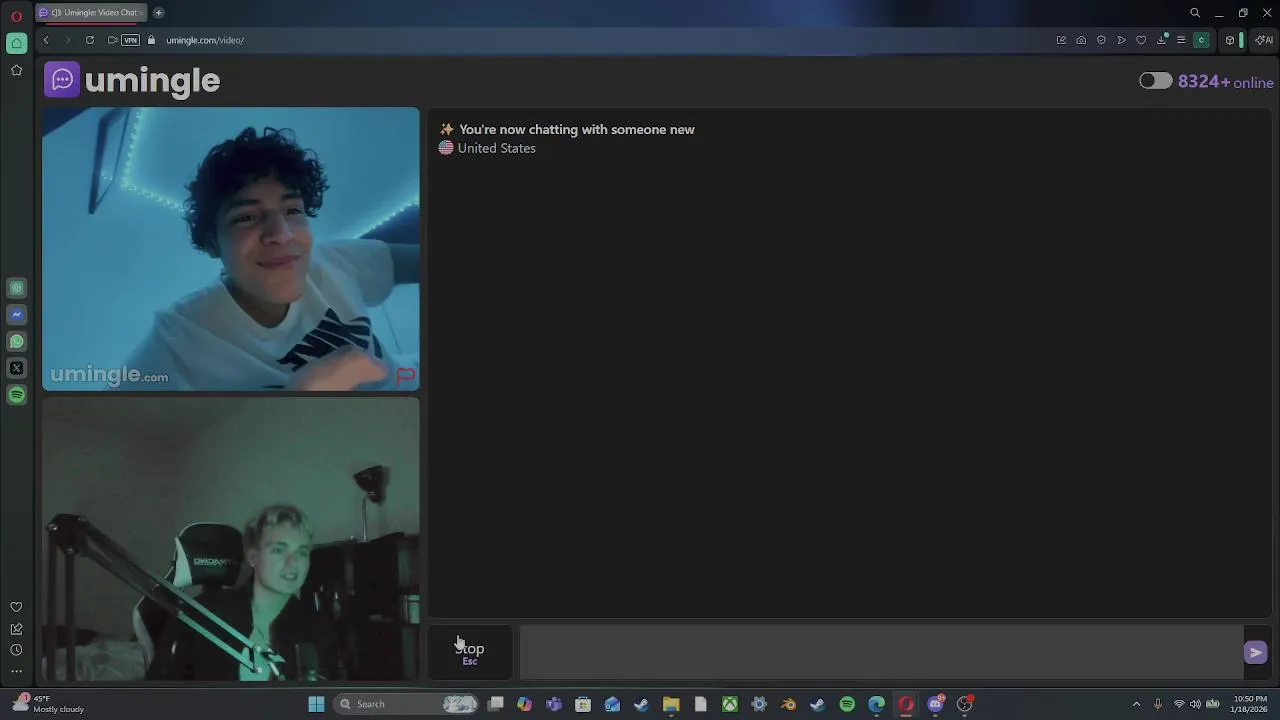Open Blender from the taskbar
The height and width of the screenshot is (720, 1280).
click(788, 704)
